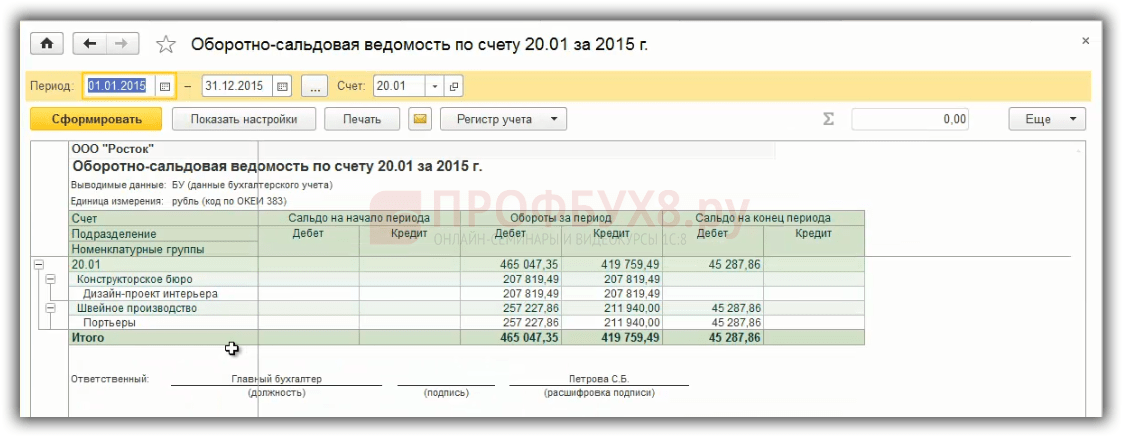Open account 20.01 with the open-form icon
The image size is (1123, 437).
pos(454,86)
